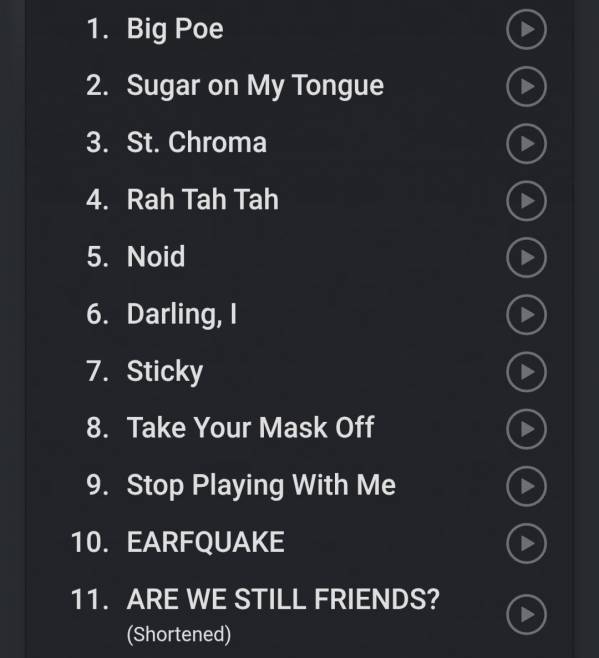
Task: Open St. Chroma song entry
Action: (x=197, y=143)
